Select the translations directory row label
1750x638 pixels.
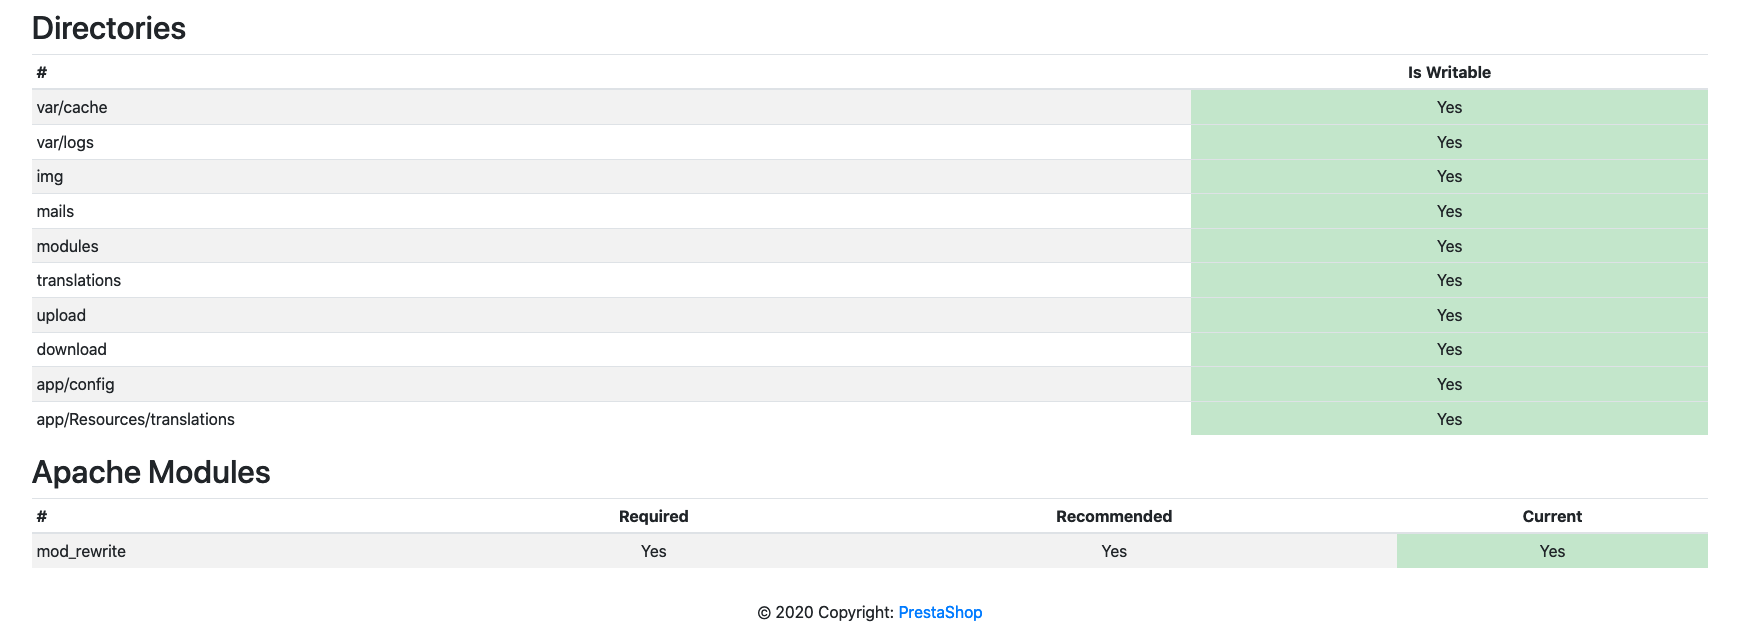point(78,280)
